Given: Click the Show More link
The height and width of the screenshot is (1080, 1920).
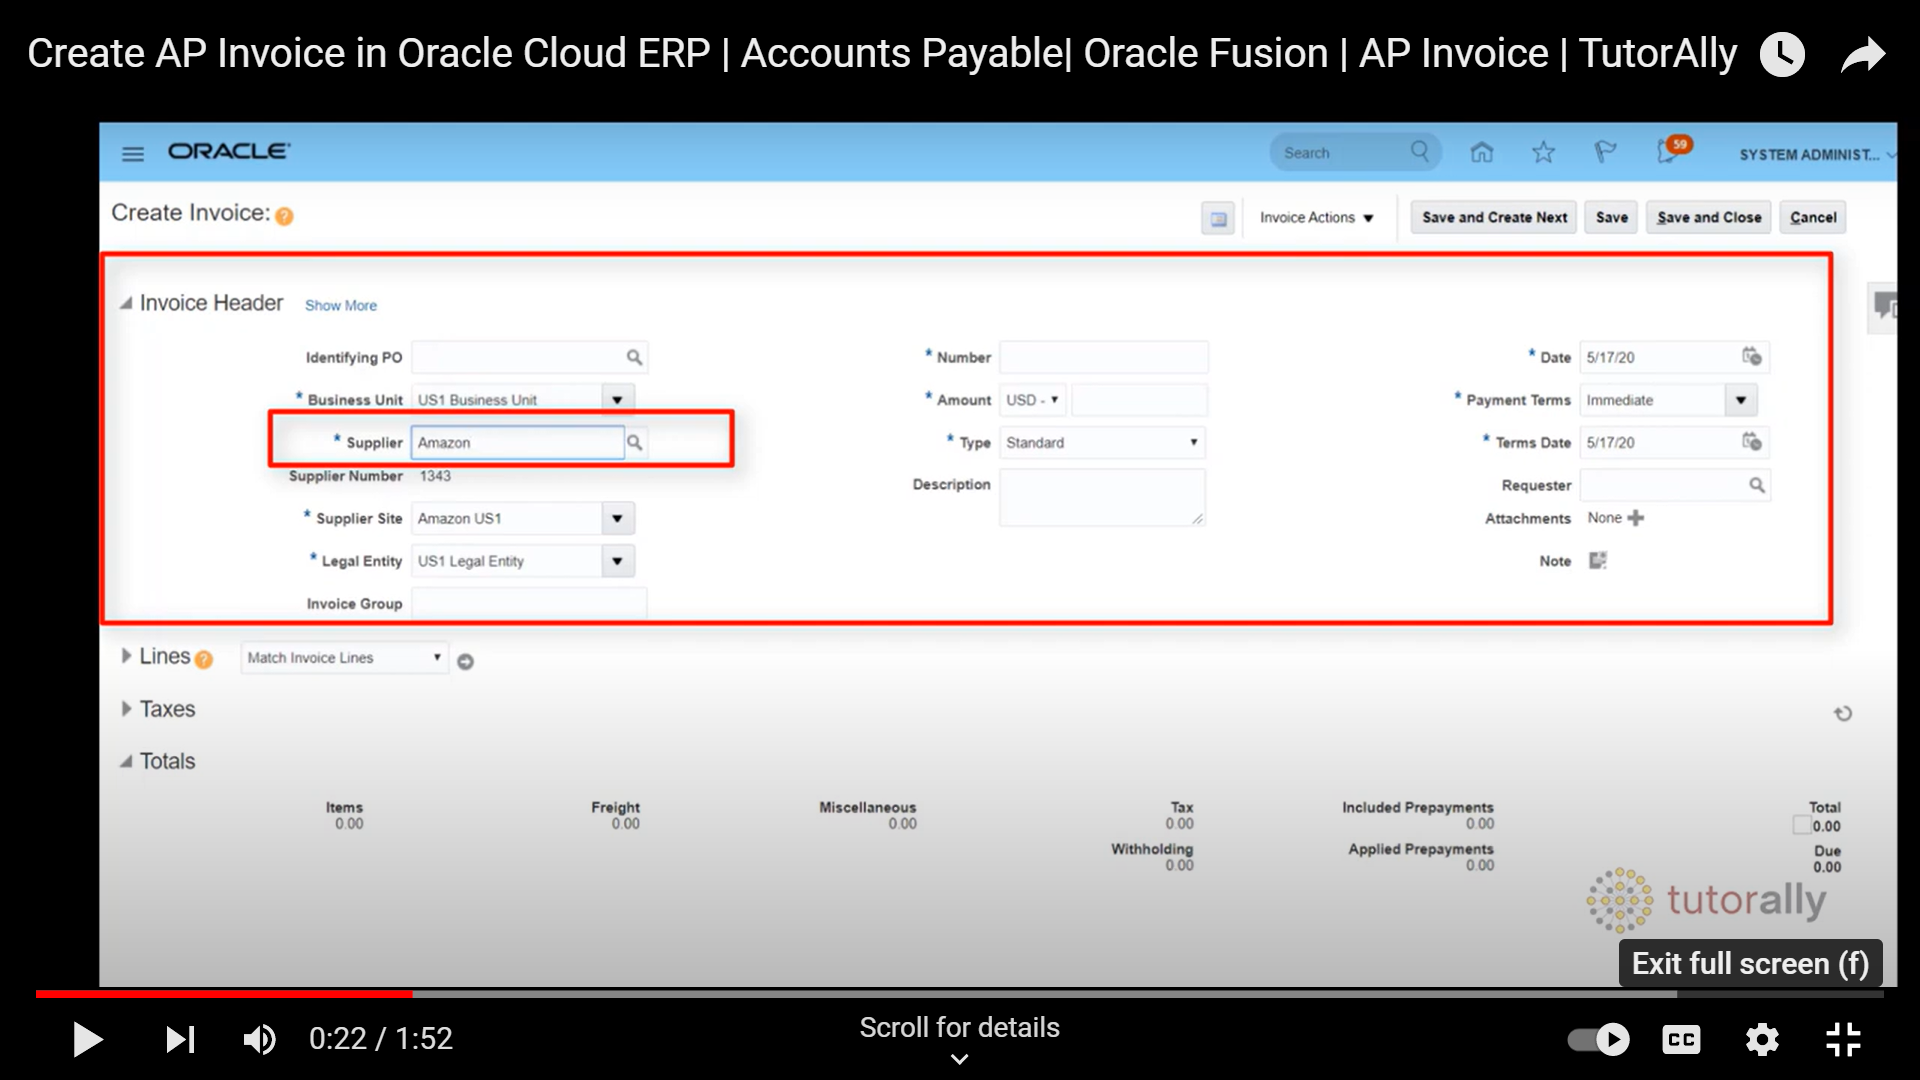Looking at the screenshot, I should tap(340, 305).
